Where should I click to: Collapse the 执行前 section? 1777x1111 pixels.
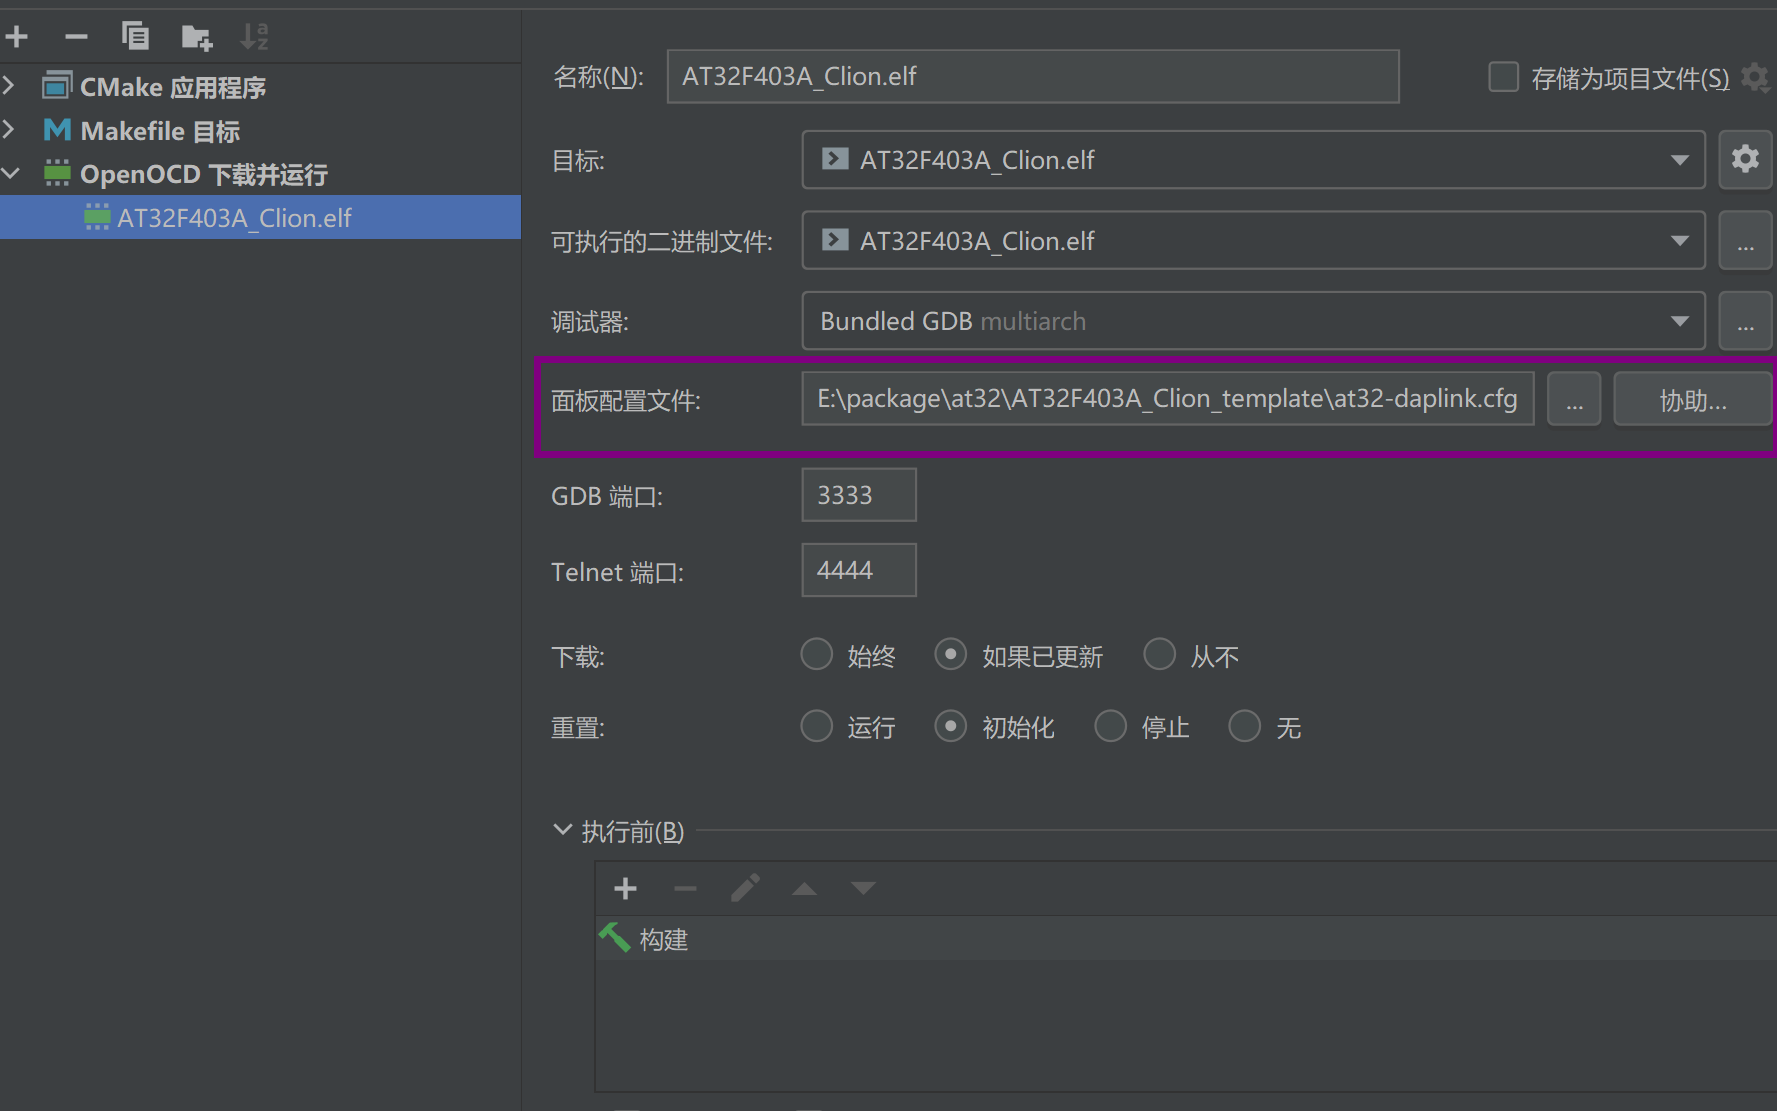[x=562, y=830]
